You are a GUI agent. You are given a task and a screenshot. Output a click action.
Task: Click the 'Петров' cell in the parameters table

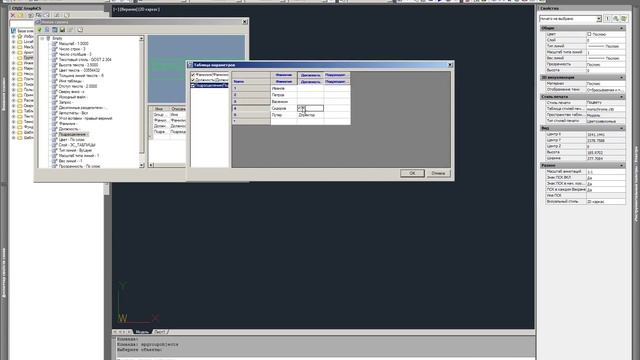[x=284, y=95]
